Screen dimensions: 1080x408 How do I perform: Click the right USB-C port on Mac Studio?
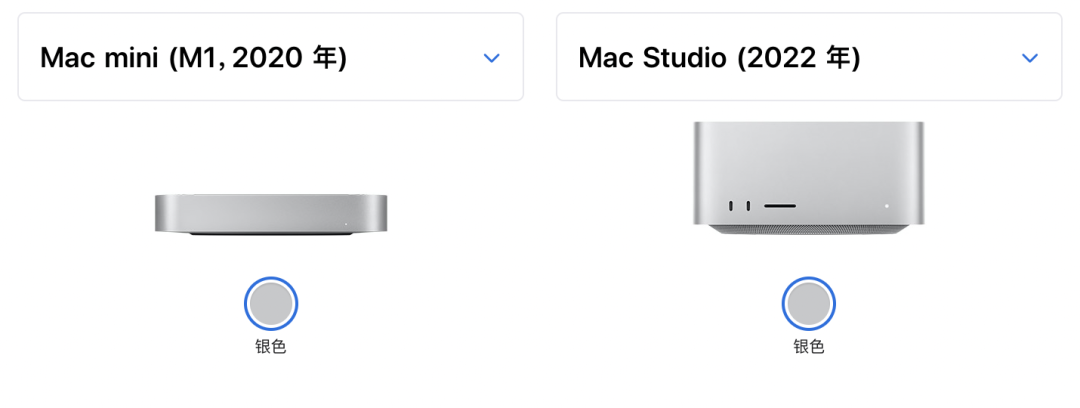click(x=749, y=207)
